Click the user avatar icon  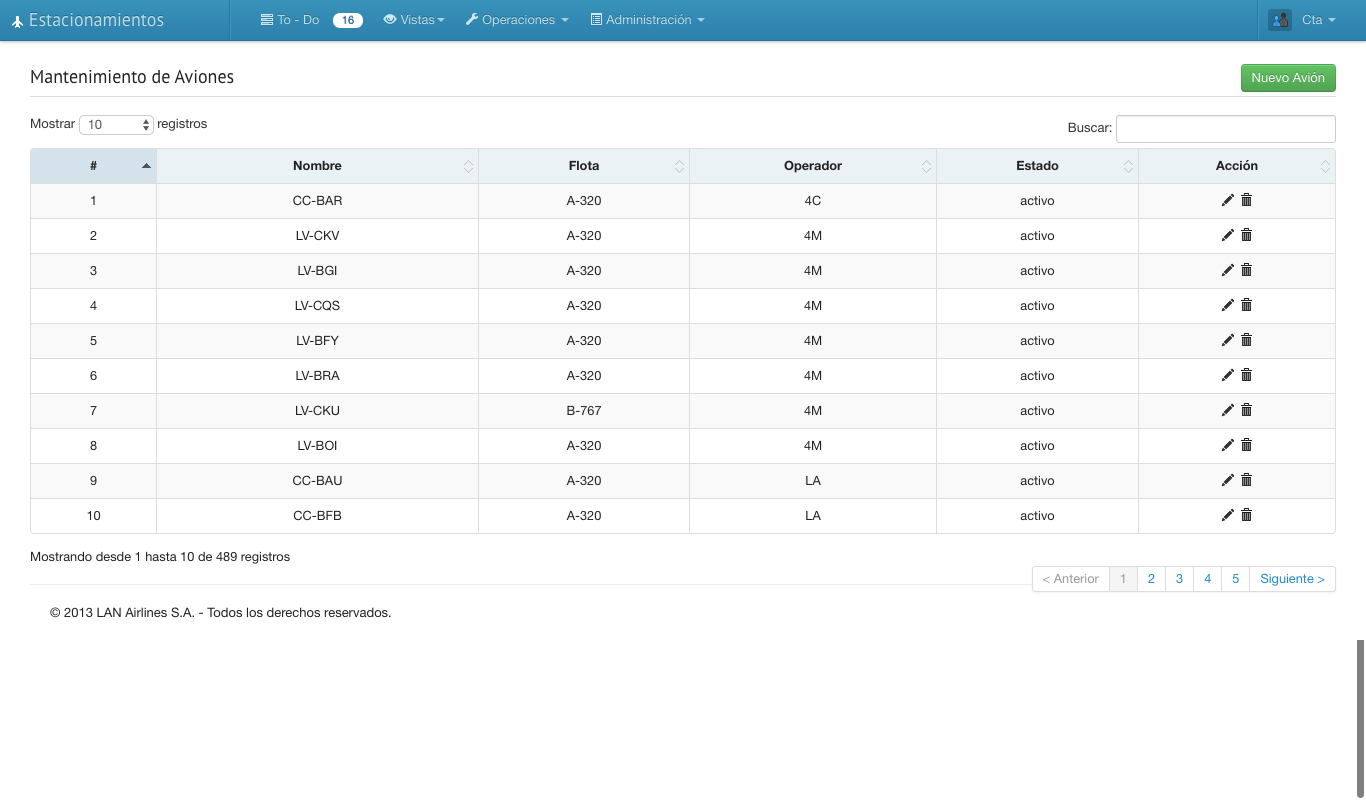tap(1280, 20)
